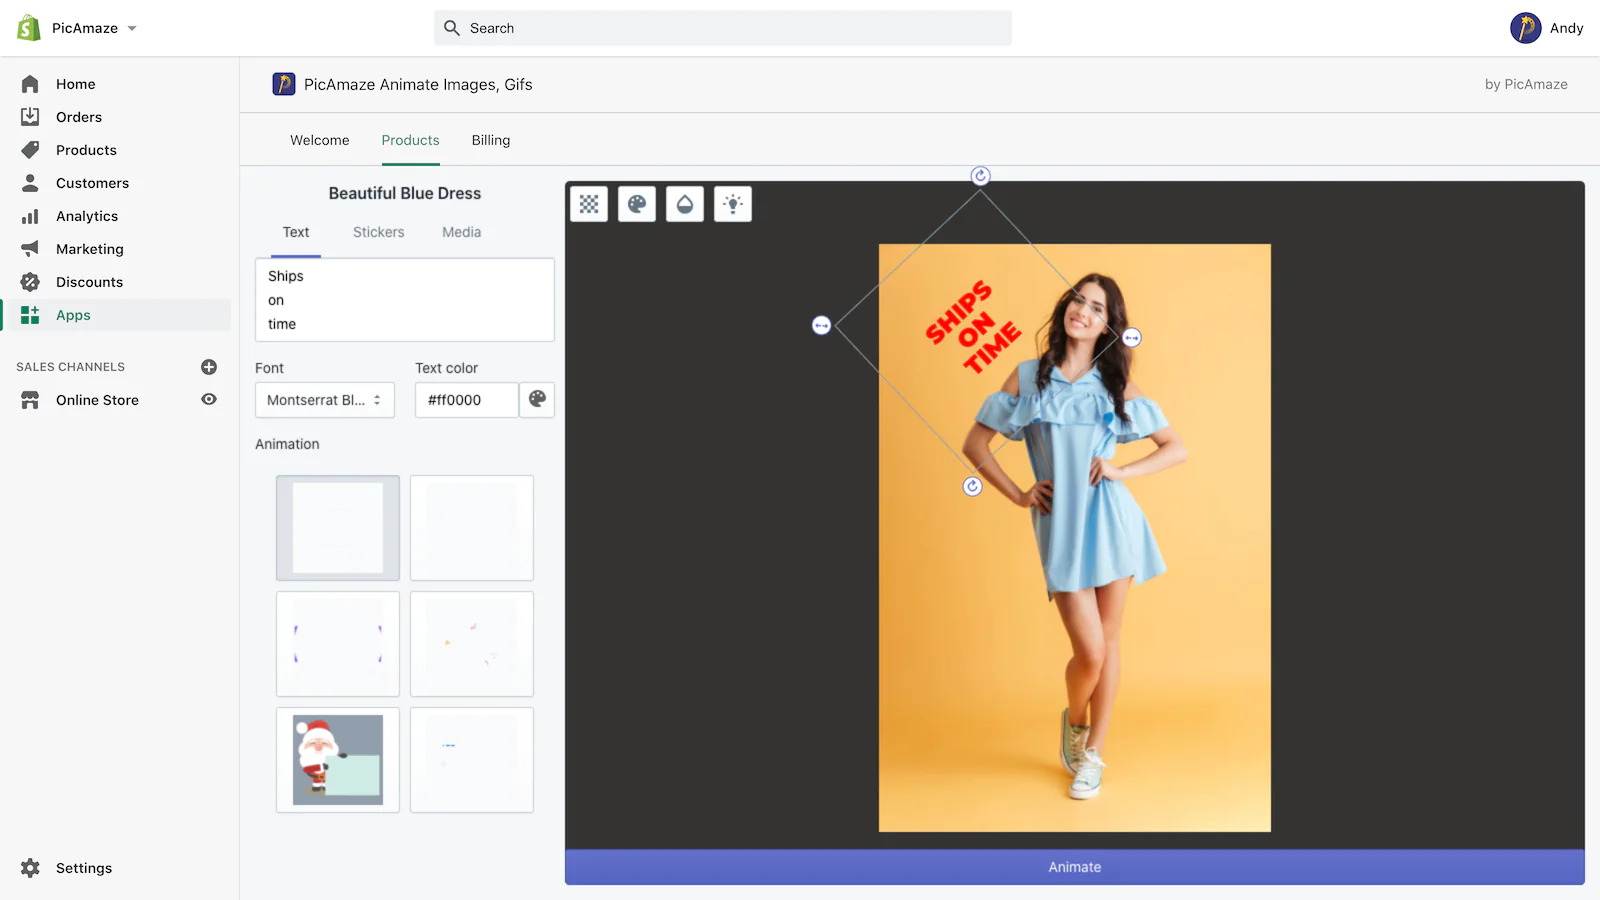The image size is (1600, 900).
Task: Open the canvas color palette tool
Action: click(637, 204)
